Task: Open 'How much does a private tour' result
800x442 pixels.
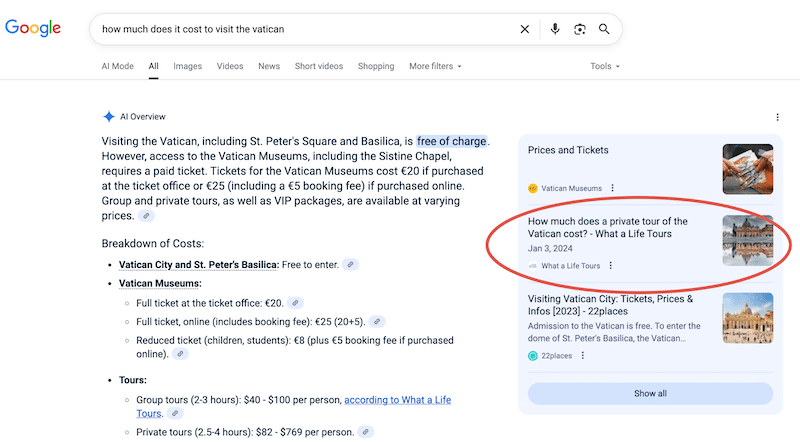Action: (x=608, y=227)
